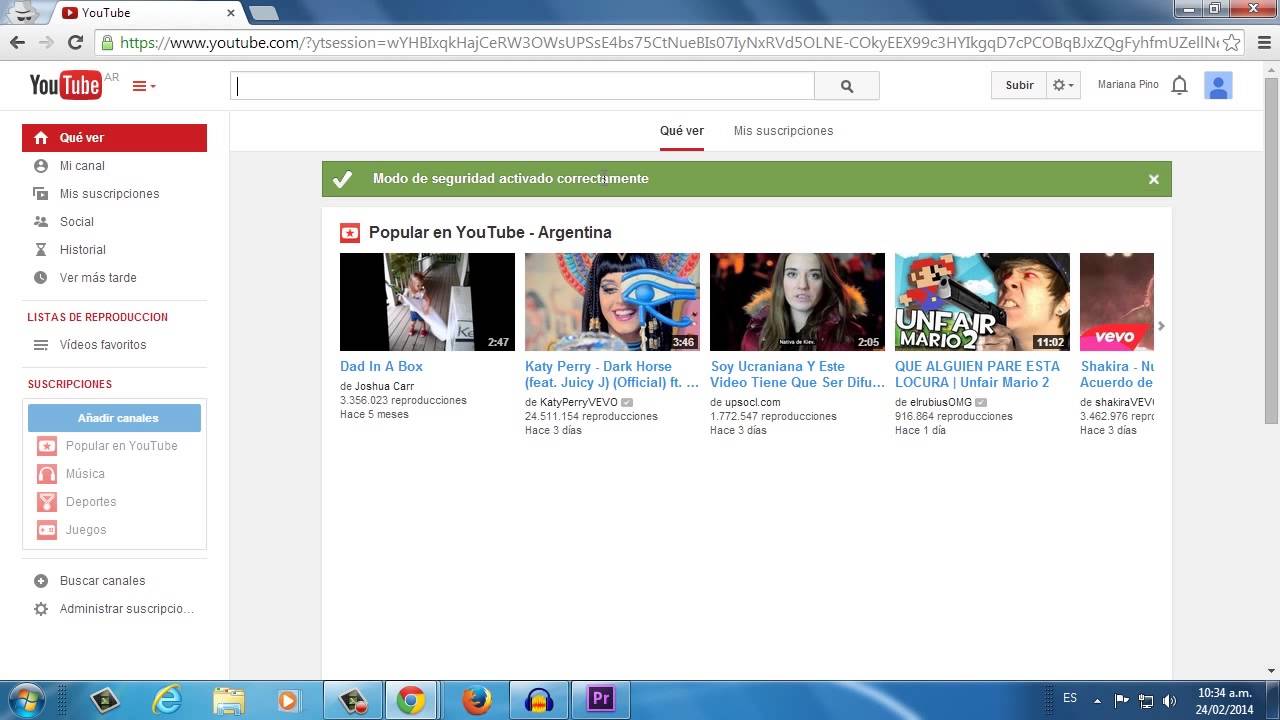Open the Katy Perry Dark Horse thumbnail
Viewport: 1280px width, 720px height.
[612, 302]
